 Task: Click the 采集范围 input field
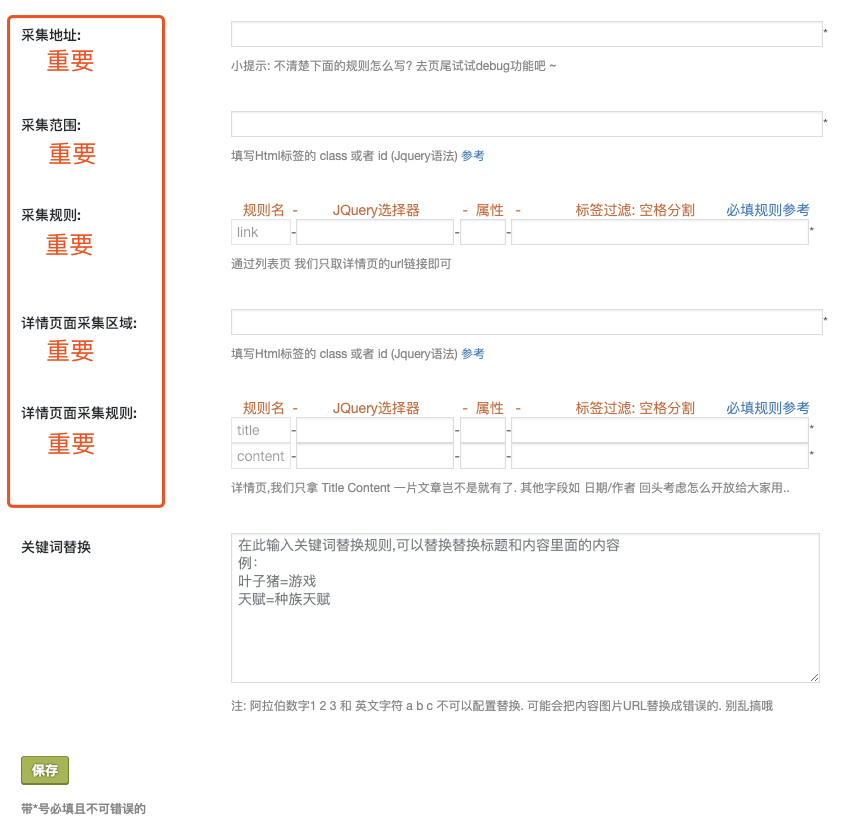click(527, 124)
